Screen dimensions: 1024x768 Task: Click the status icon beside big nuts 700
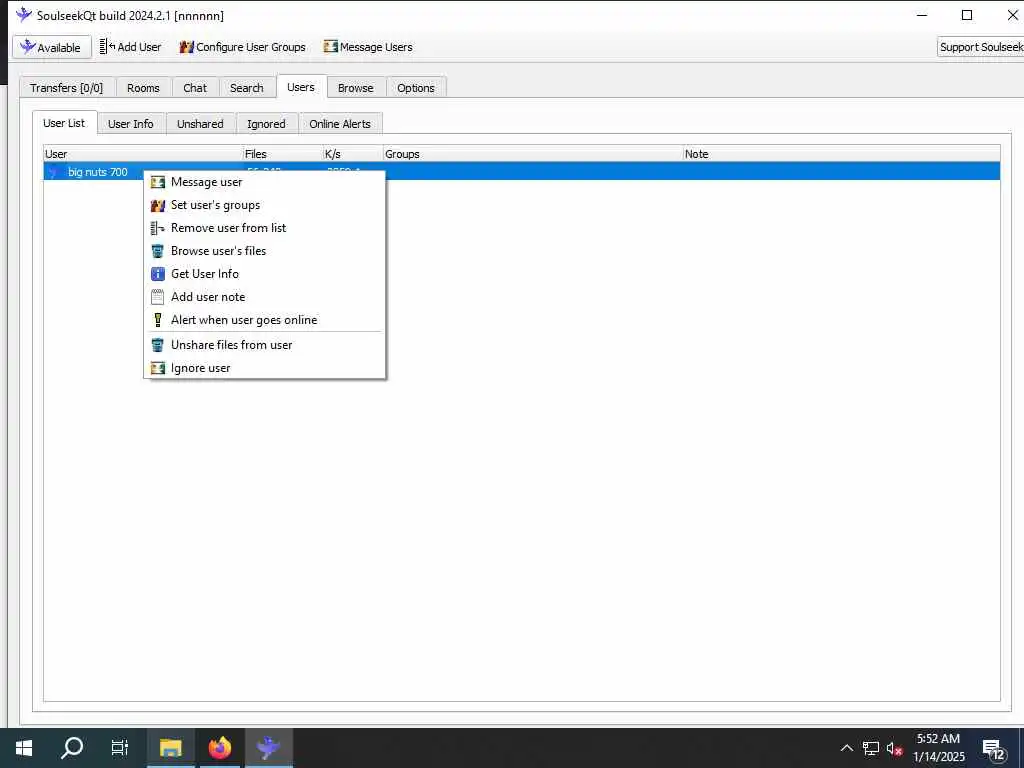tap(54, 172)
